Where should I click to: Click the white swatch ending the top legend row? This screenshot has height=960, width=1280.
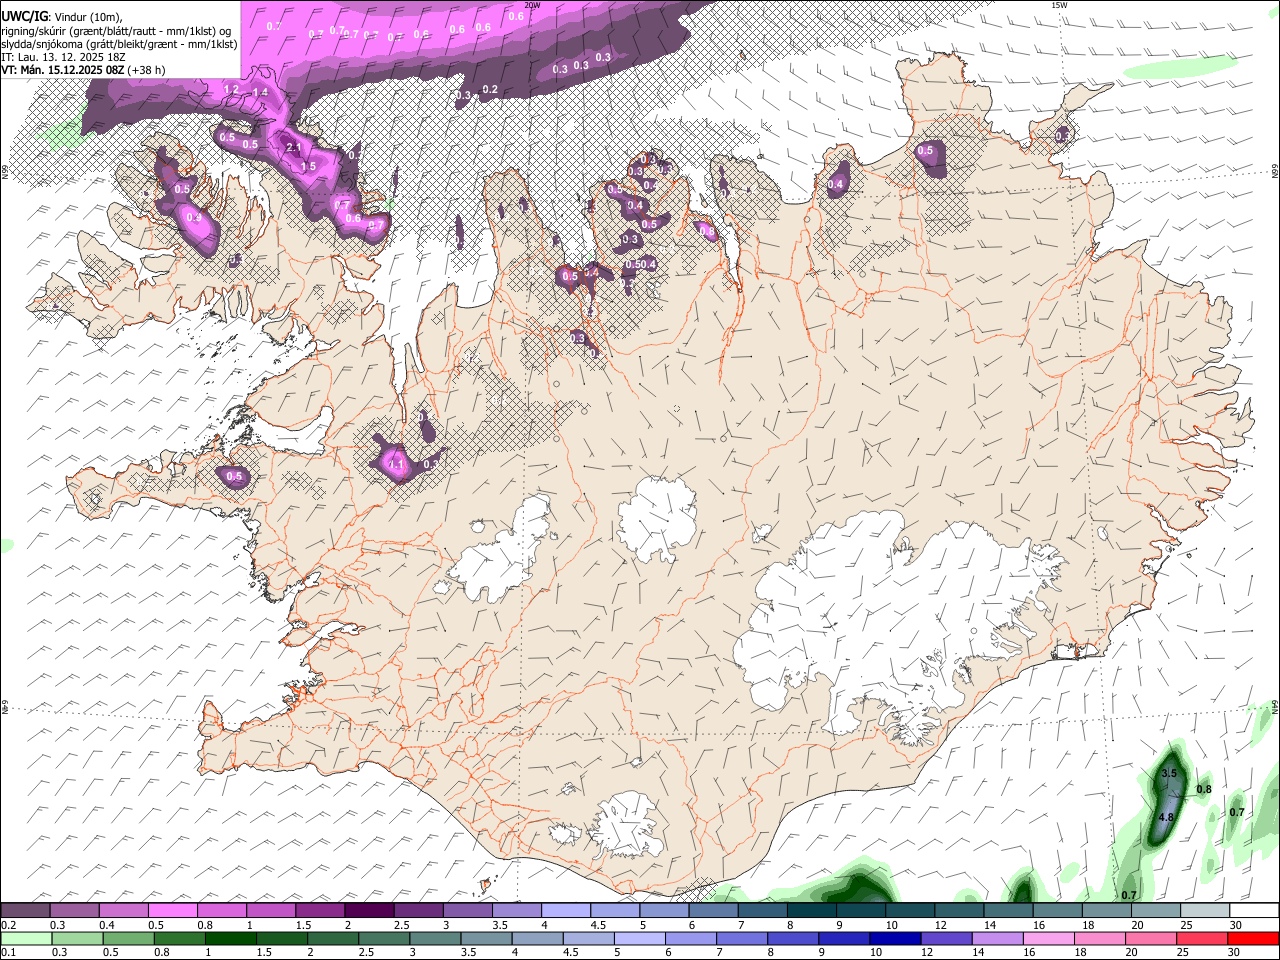pos(1254,910)
